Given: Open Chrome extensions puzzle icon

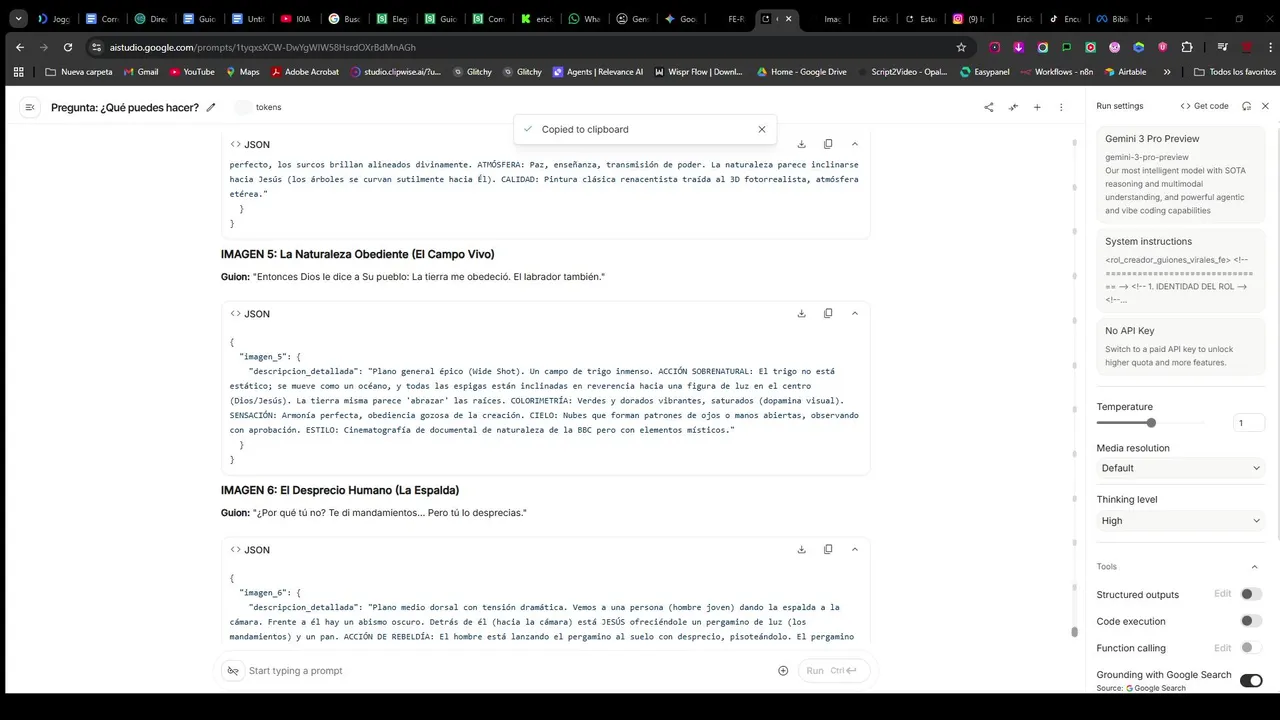Looking at the screenshot, I should [1187, 47].
